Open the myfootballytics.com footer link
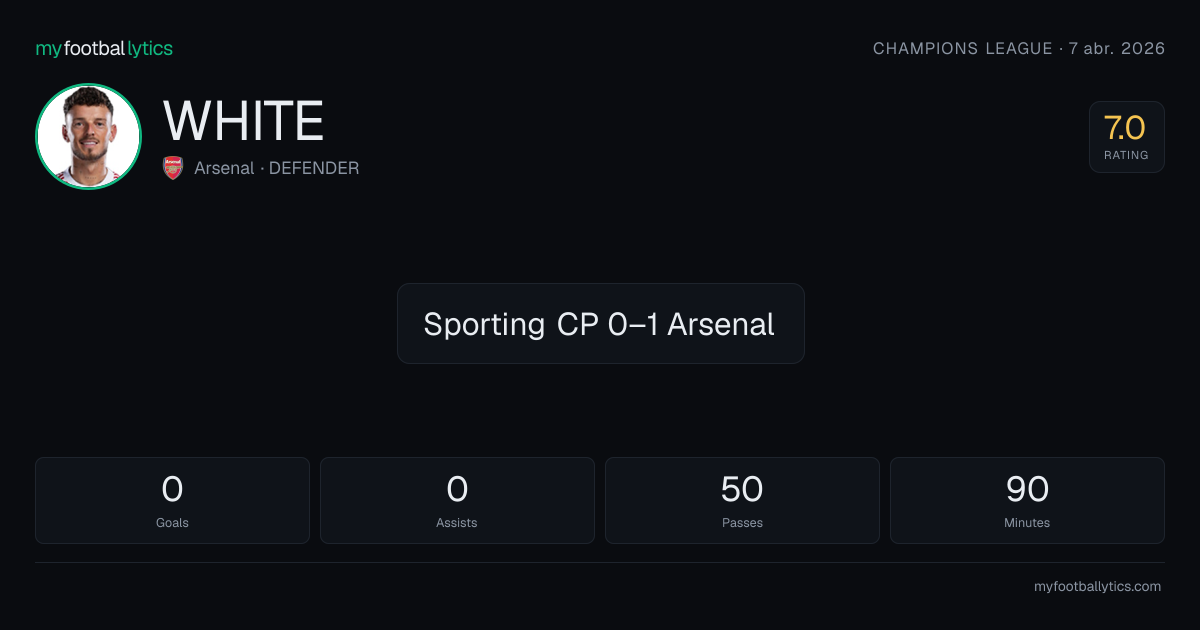The width and height of the screenshot is (1200, 630). pyautogui.click(x=1097, y=587)
